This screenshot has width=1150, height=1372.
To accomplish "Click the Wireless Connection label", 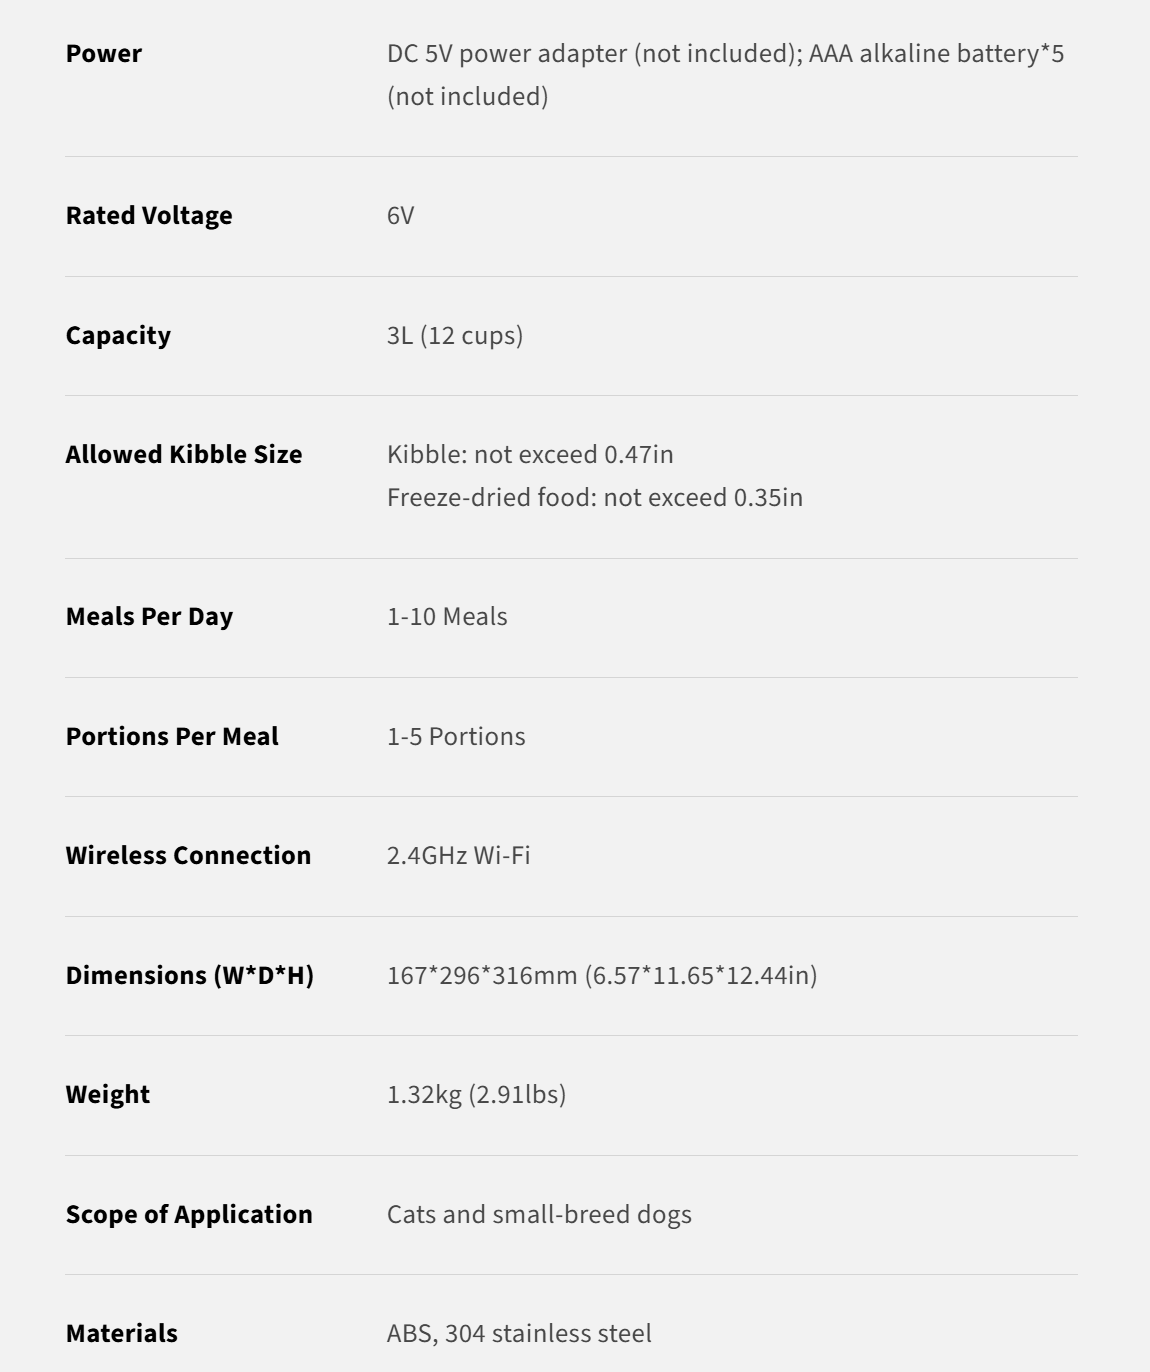I will pos(188,856).
